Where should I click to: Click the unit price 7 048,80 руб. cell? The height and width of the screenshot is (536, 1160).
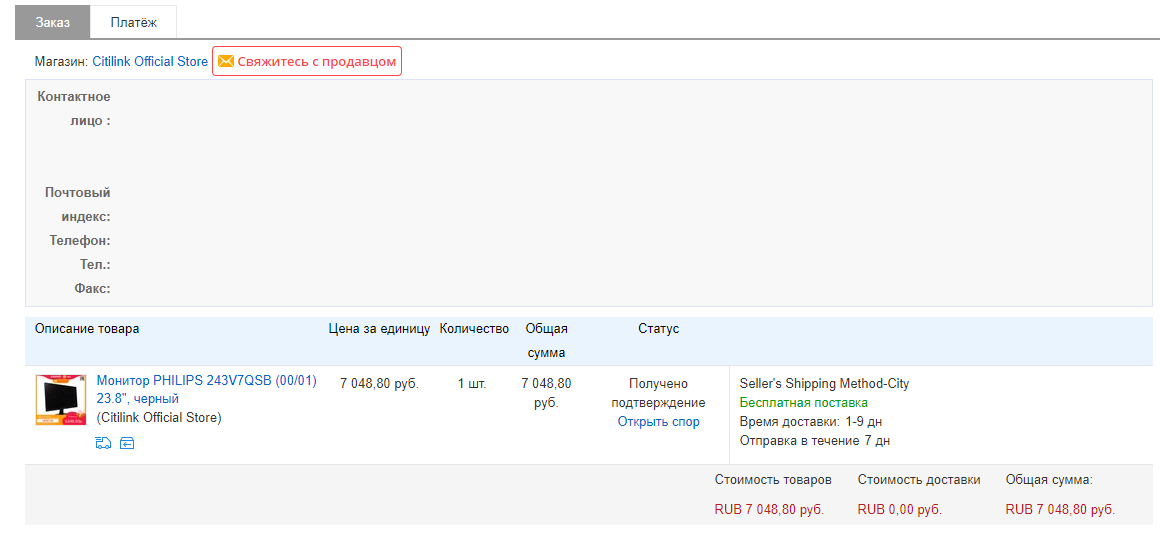click(380, 384)
